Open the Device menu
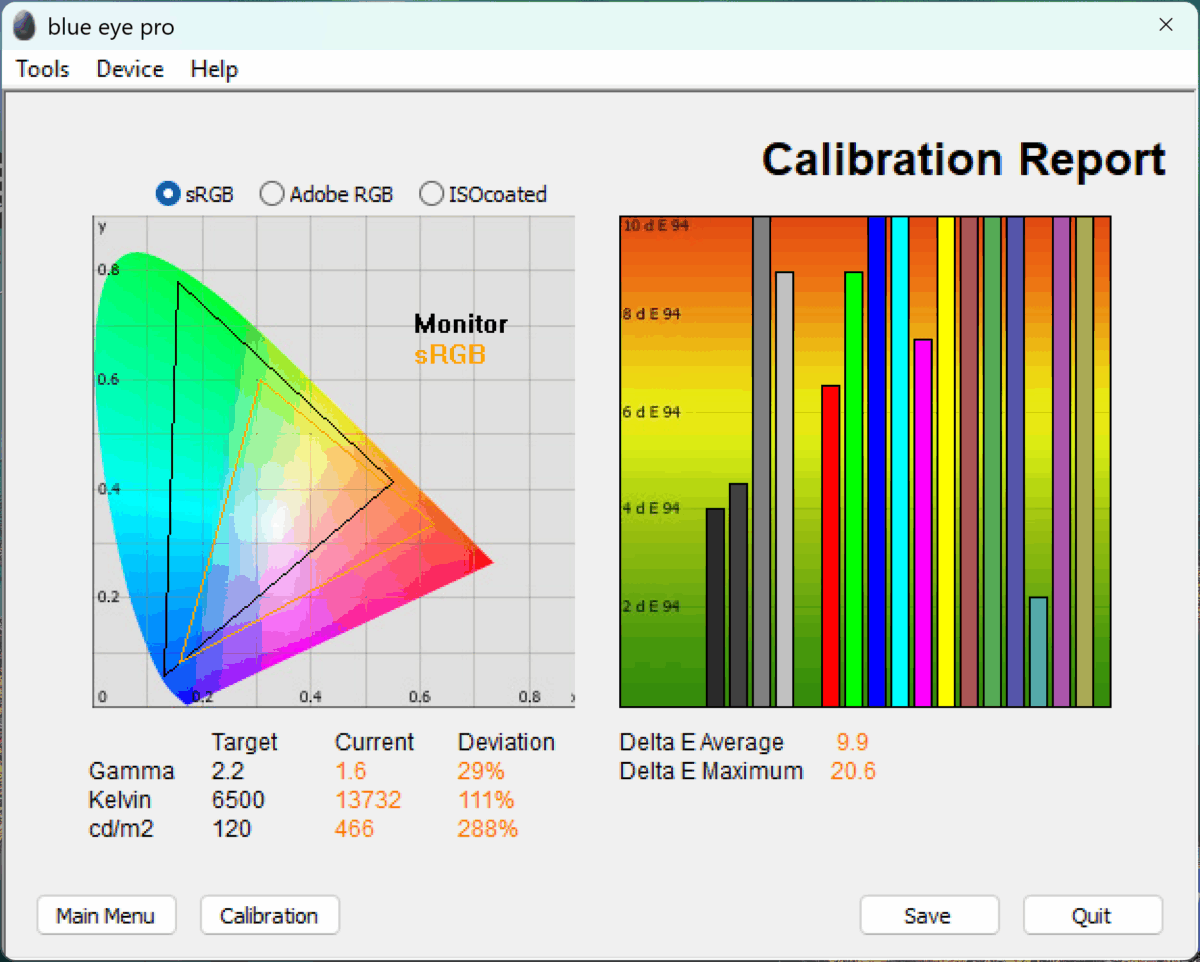 click(130, 69)
